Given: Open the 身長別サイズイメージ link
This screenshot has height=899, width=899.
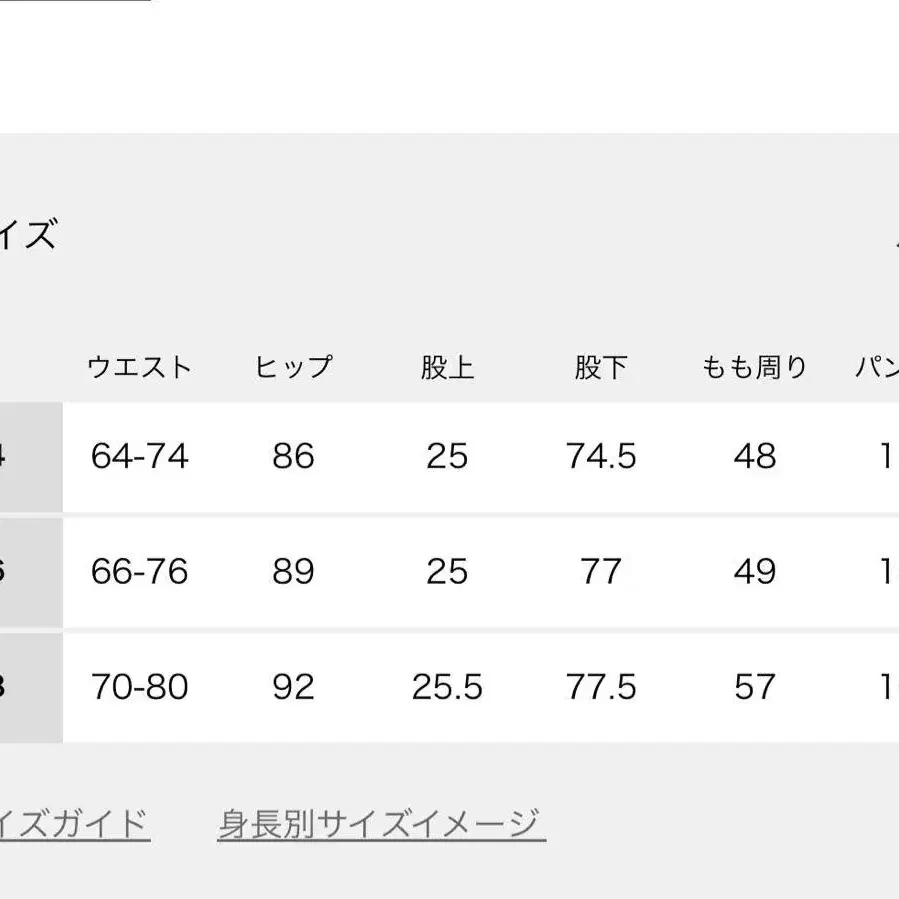Looking at the screenshot, I should coord(381,825).
